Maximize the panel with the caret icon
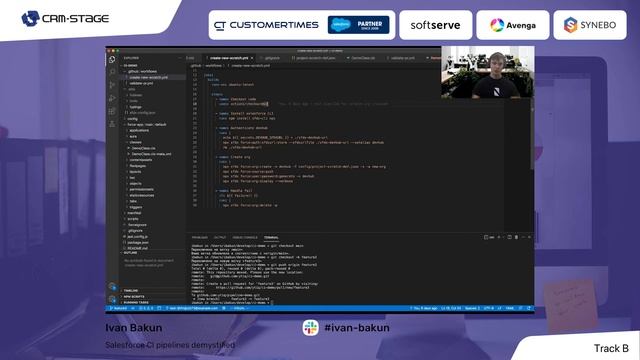The height and width of the screenshot is (360, 640). pyautogui.click(x=523, y=237)
